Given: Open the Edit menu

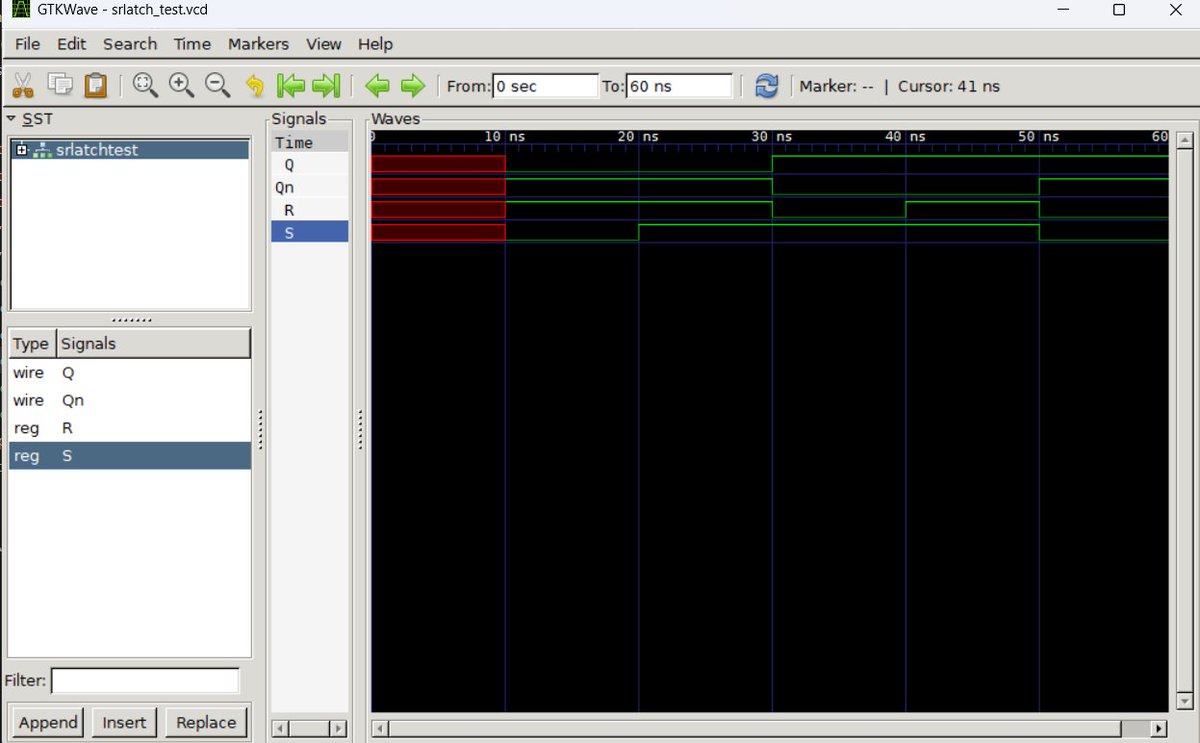Looking at the screenshot, I should (x=71, y=44).
